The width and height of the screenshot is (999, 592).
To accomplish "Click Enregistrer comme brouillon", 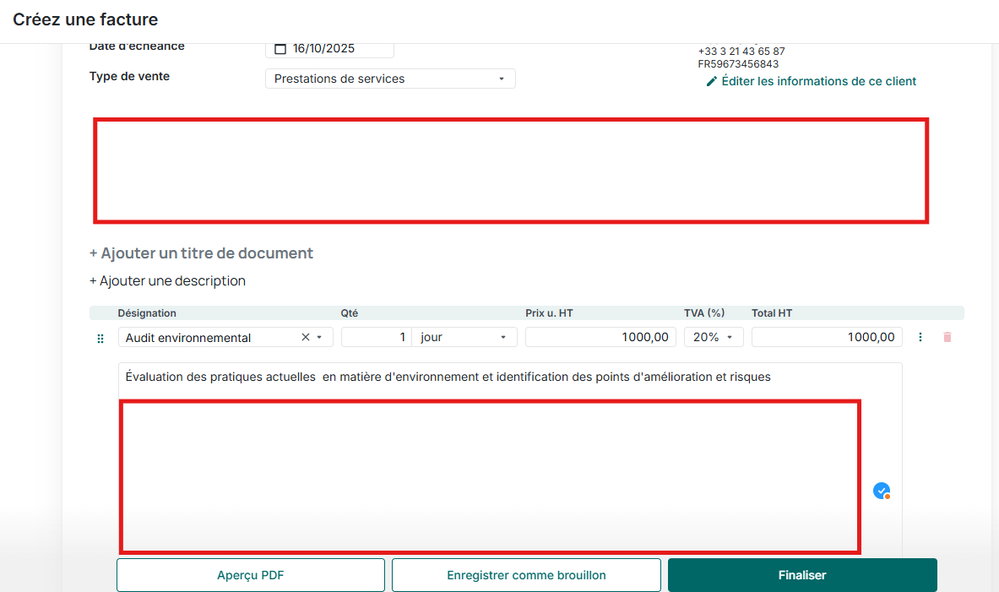I will (x=526, y=575).
